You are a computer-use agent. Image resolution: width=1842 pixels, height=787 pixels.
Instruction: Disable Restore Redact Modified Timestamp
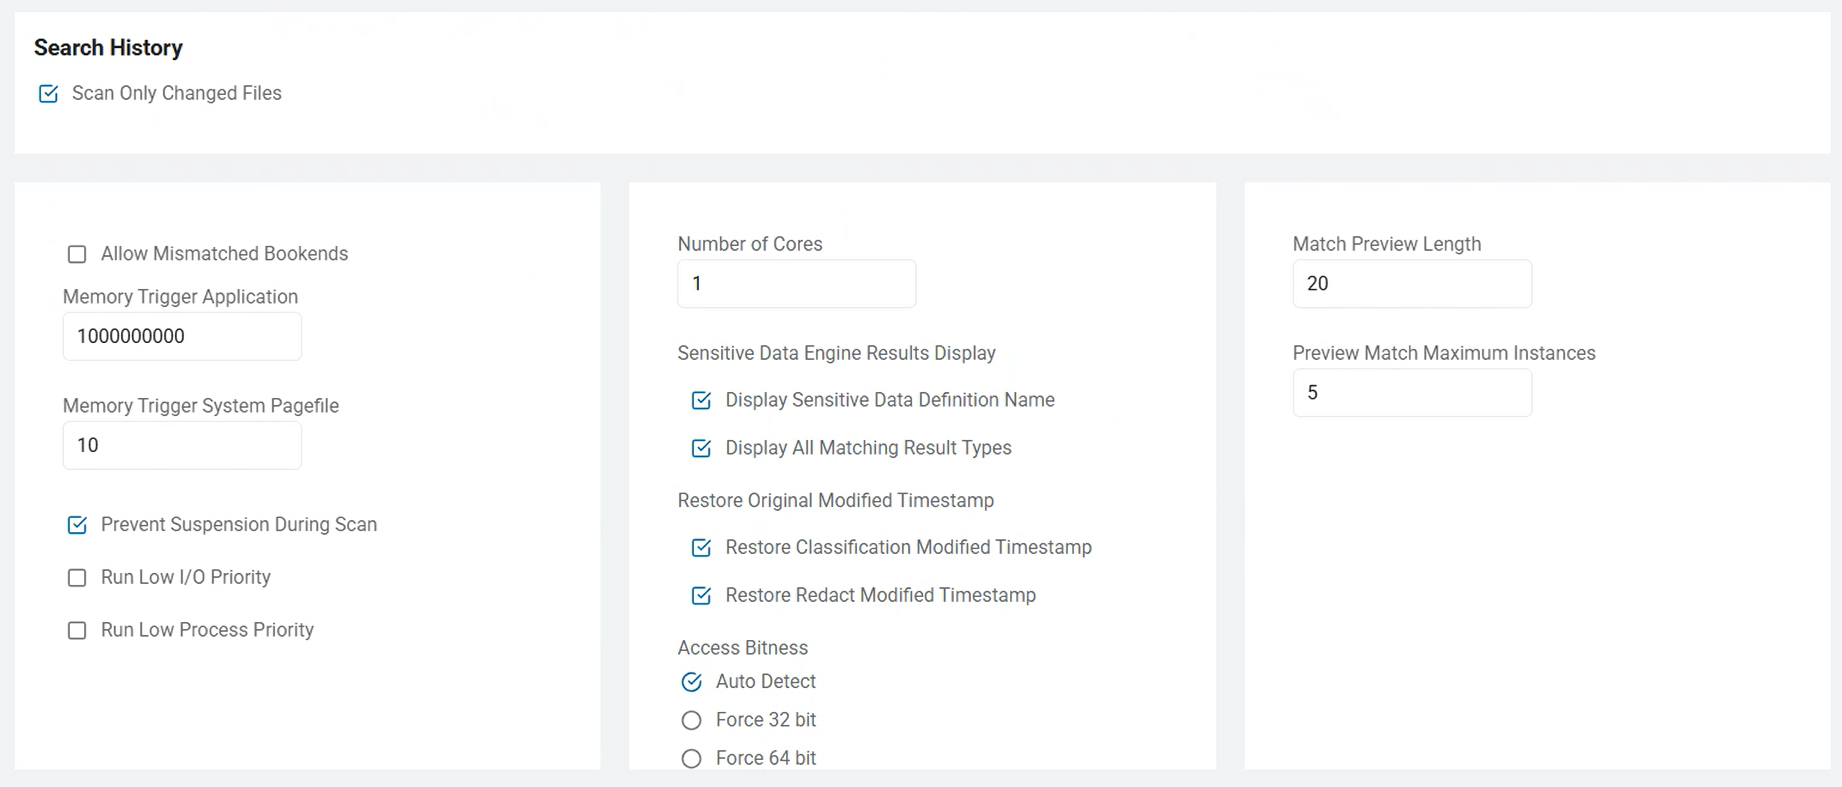(701, 596)
